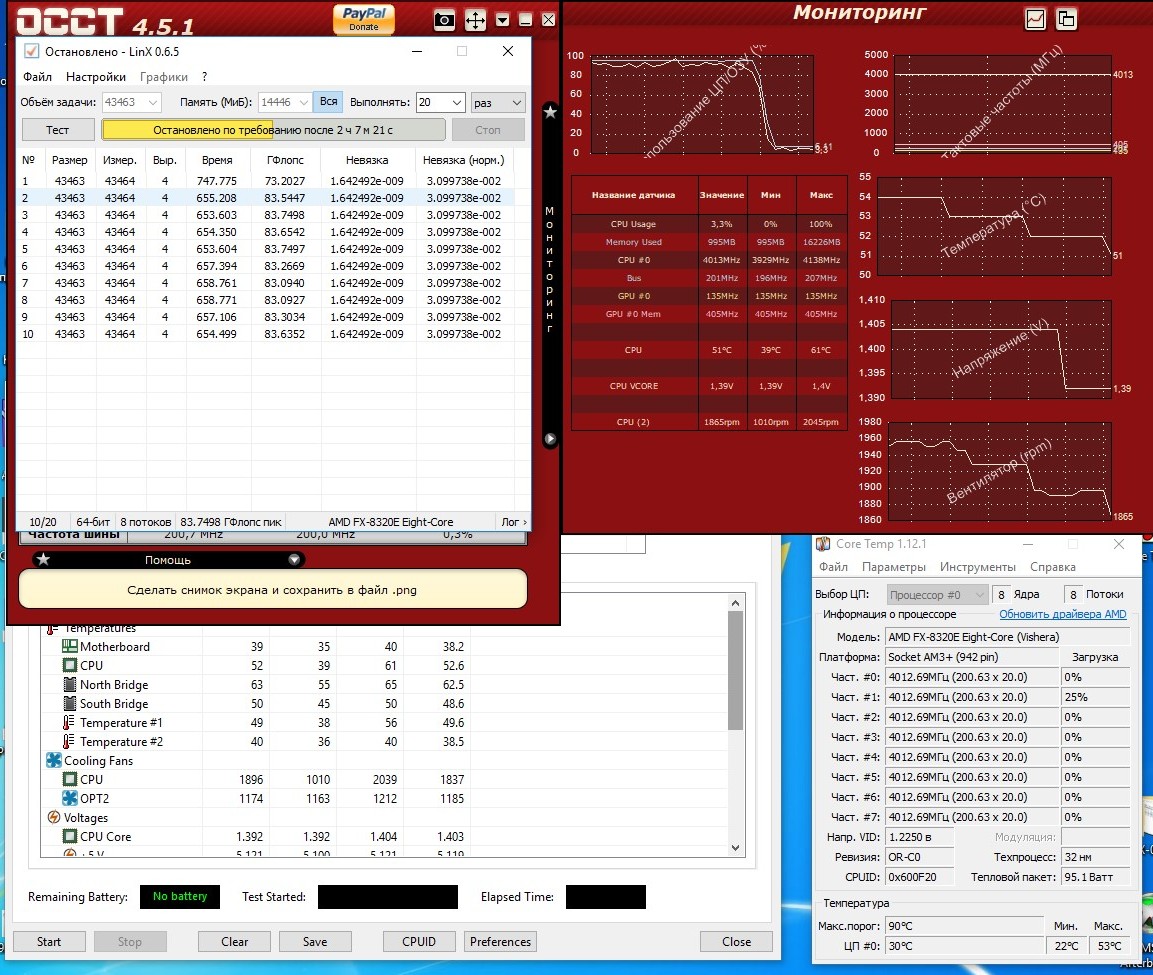Click the star icon on Мониторинг side strip

point(550,112)
